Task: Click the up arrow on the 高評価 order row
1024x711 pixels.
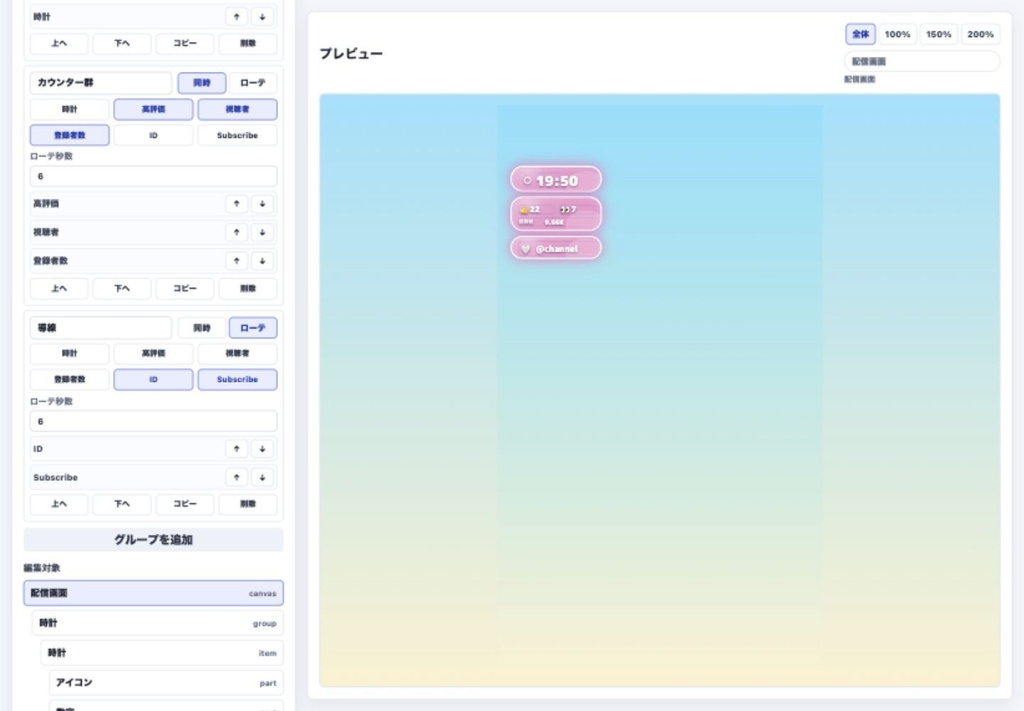Action: tap(236, 204)
